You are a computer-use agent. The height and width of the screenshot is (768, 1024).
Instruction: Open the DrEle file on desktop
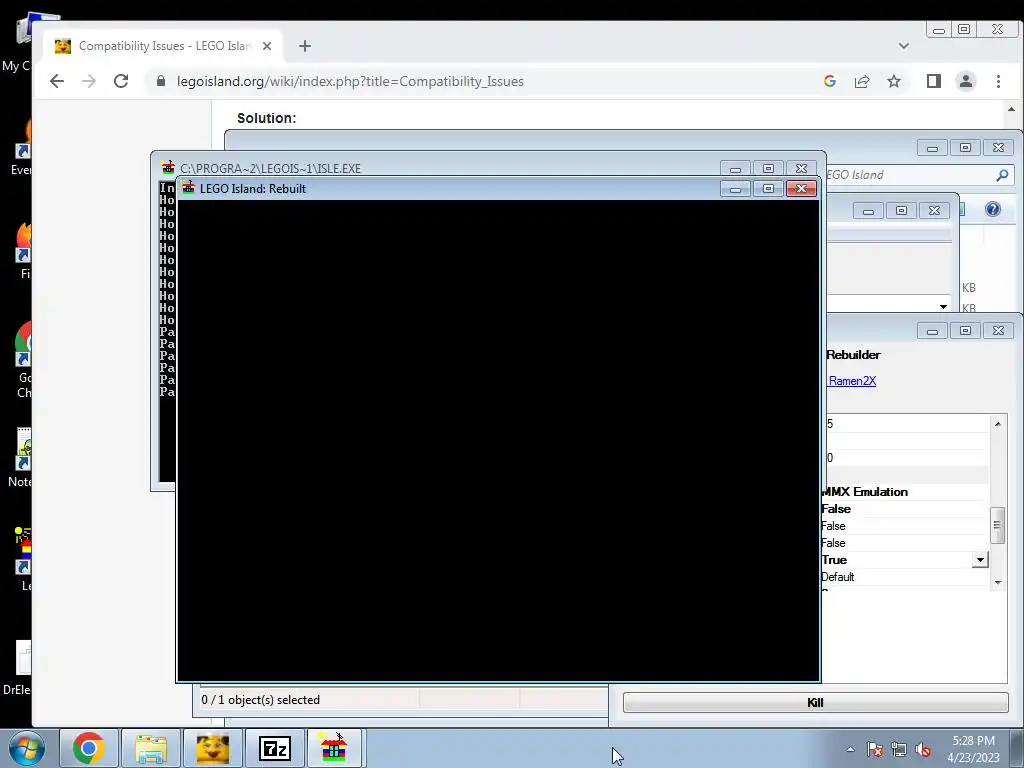(x=20, y=667)
